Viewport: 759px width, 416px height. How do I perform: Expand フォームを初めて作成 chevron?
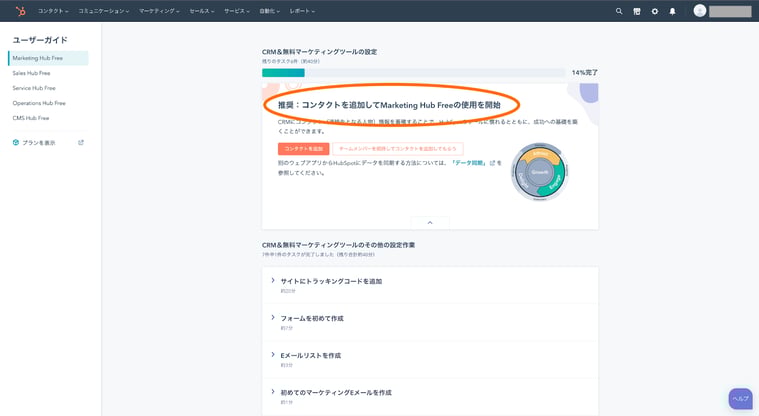[273, 318]
